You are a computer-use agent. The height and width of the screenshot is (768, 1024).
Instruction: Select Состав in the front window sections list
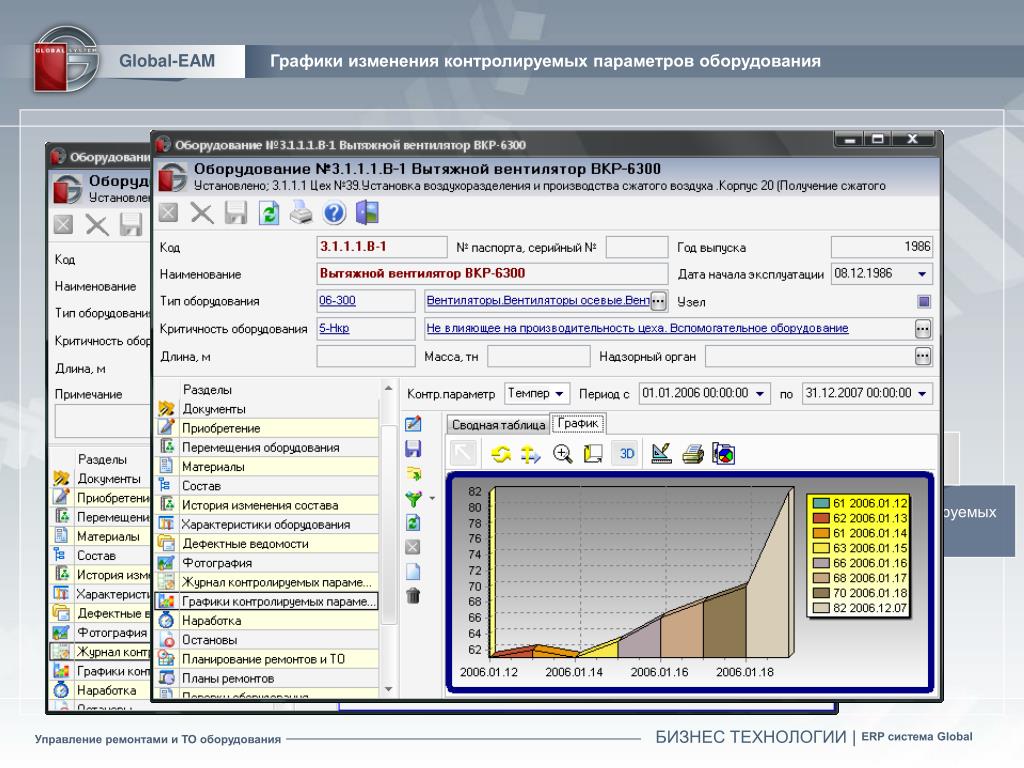268,486
